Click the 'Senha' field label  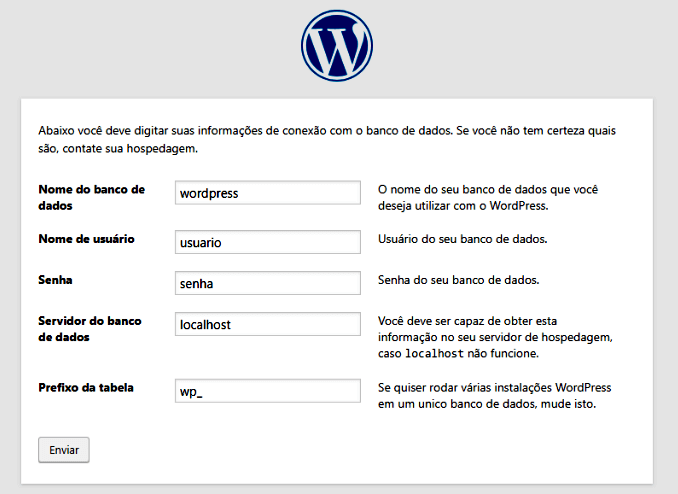[55, 280]
